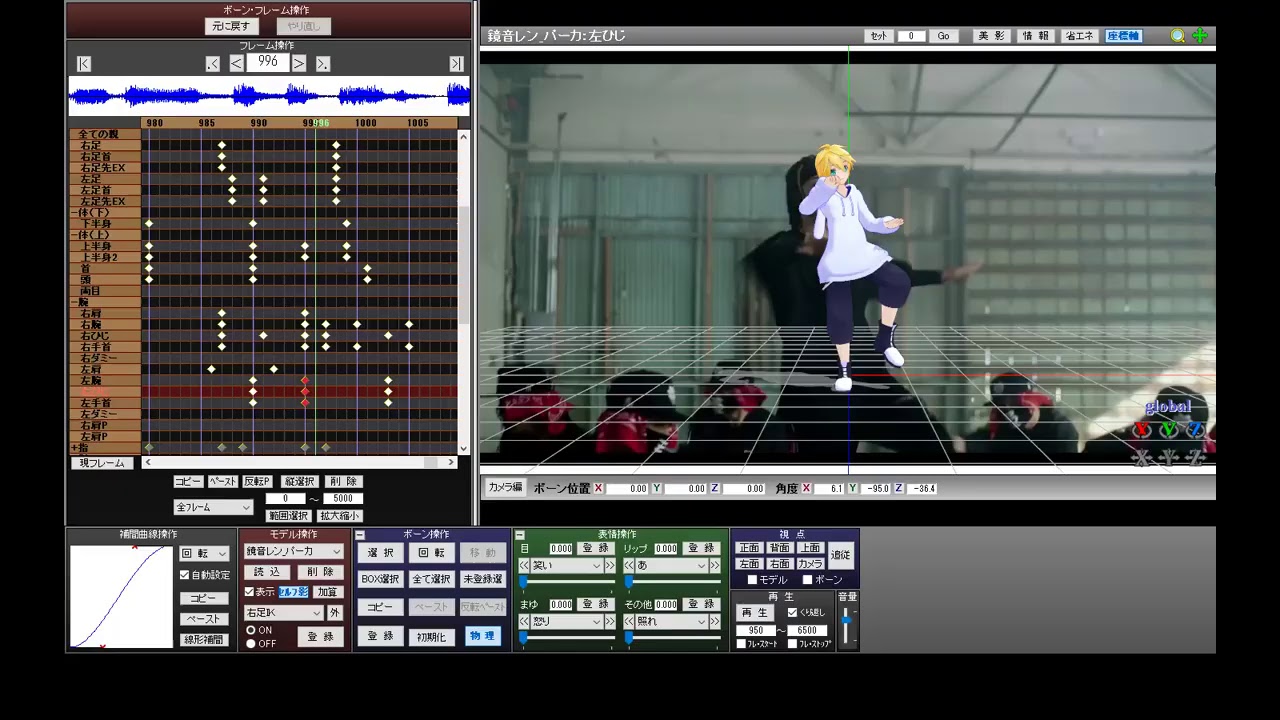Click 元に戻す undo button

click(231, 26)
